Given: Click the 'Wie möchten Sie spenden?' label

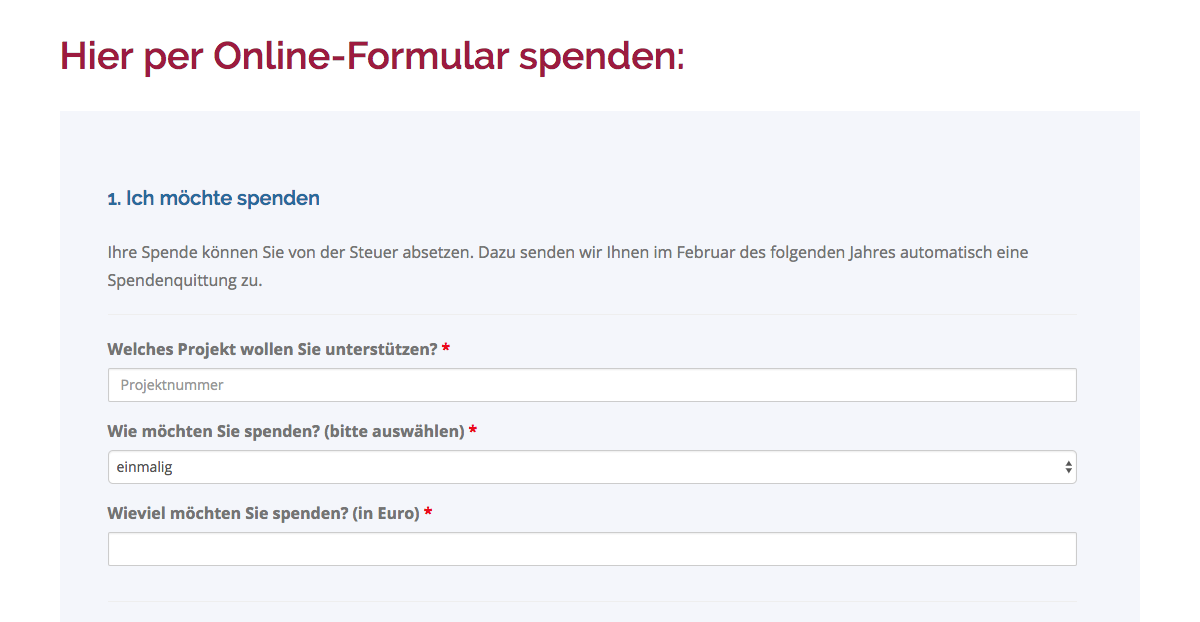Looking at the screenshot, I should click(x=213, y=431).
